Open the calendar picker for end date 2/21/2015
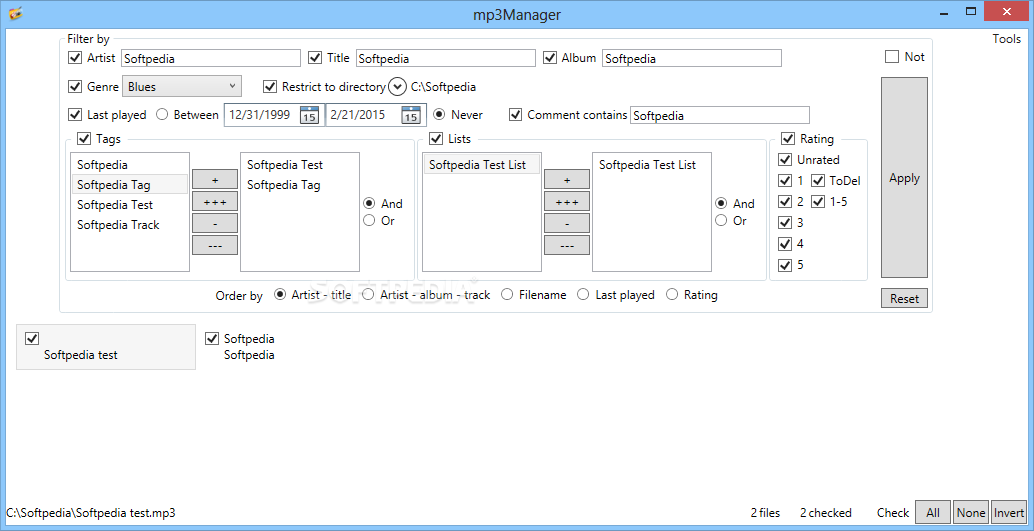The height and width of the screenshot is (531, 1034). pos(411,115)
